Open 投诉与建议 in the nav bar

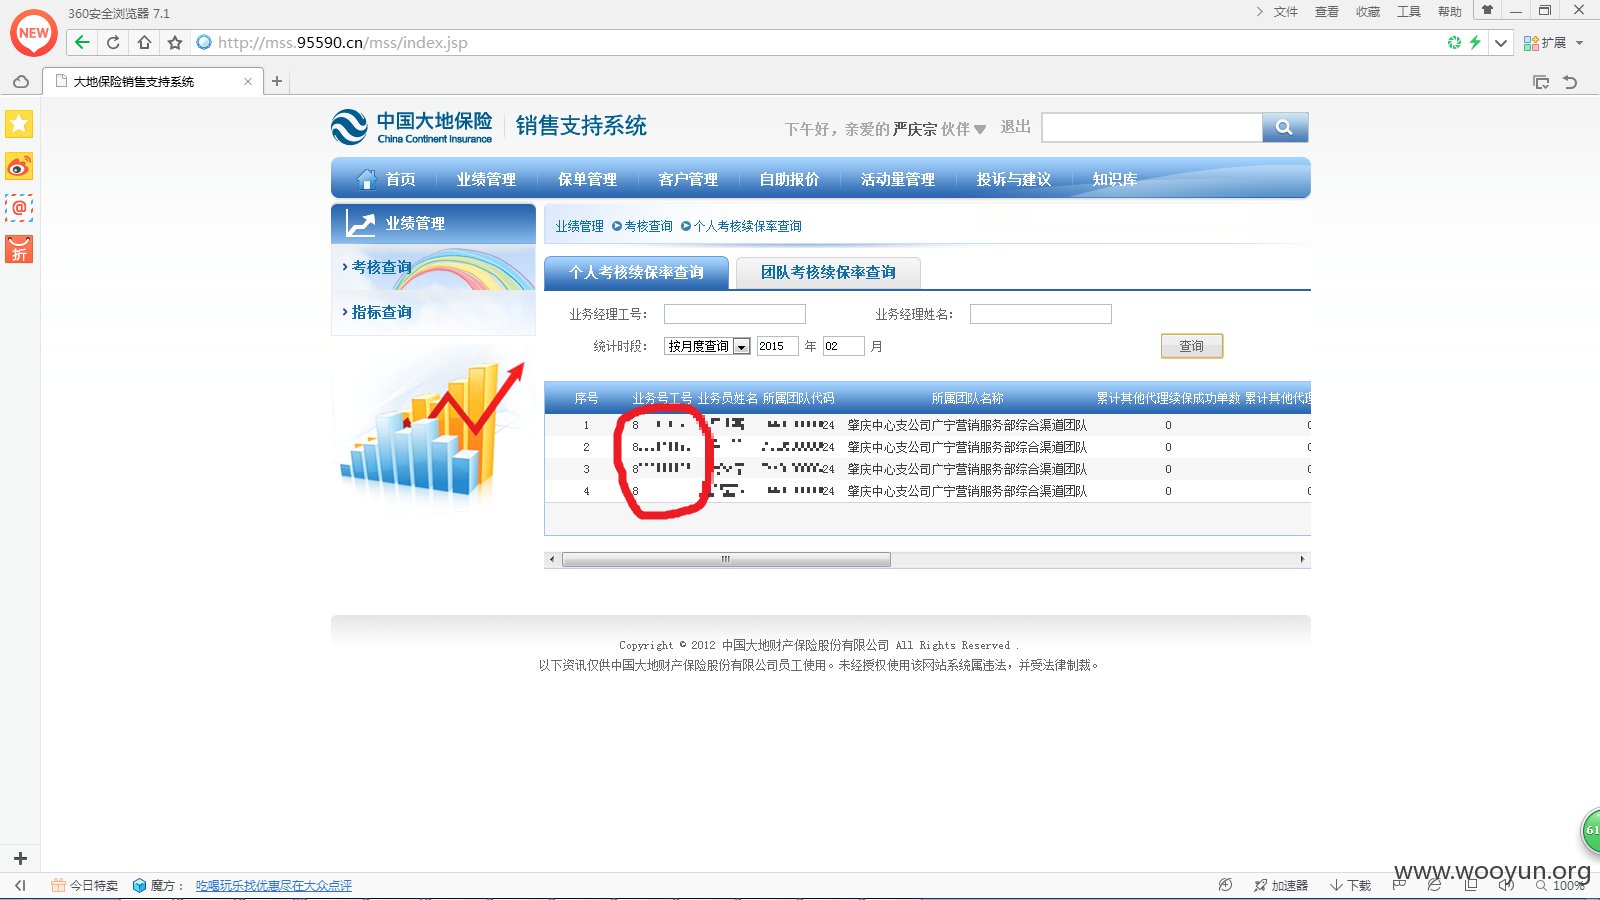[1014, 179]
